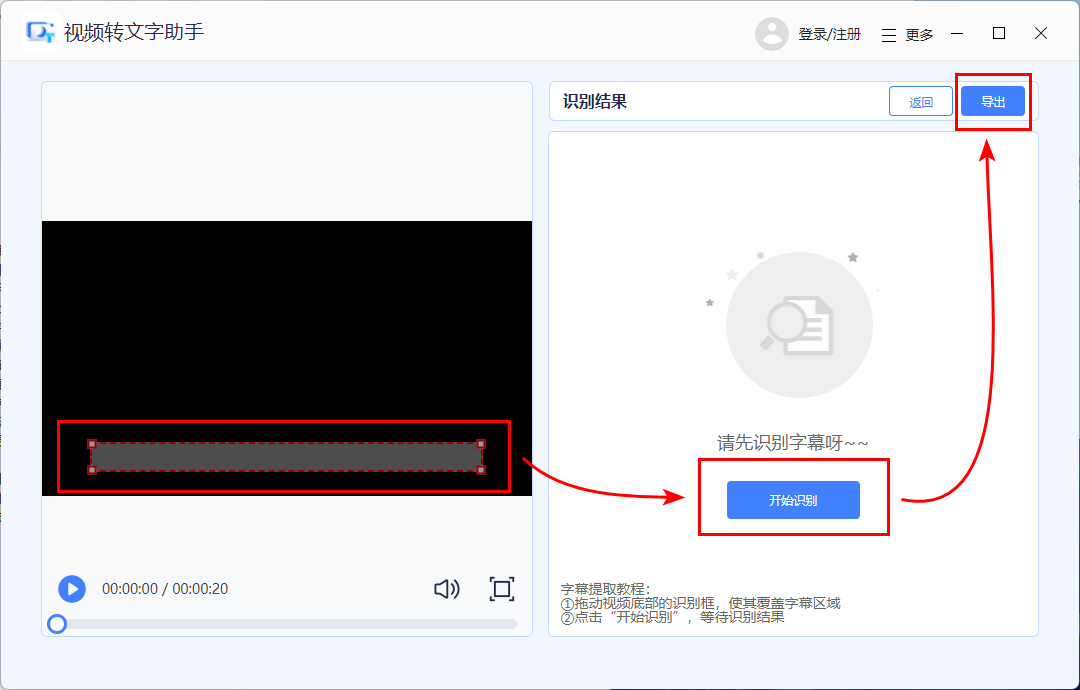Click the user avatar profile icon
1080x690 pixels.
tap(772, 33)
